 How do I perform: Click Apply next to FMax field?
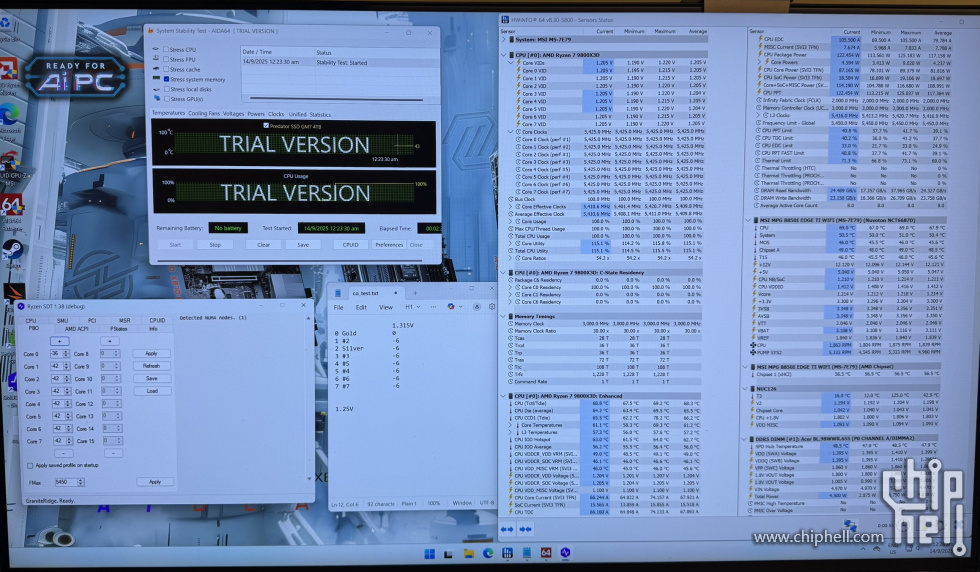pos(154,482)
